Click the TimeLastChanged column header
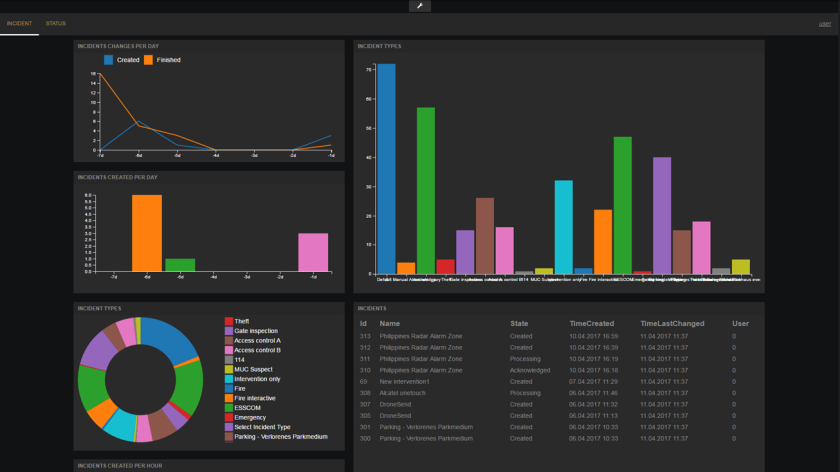 coord(671,324)
